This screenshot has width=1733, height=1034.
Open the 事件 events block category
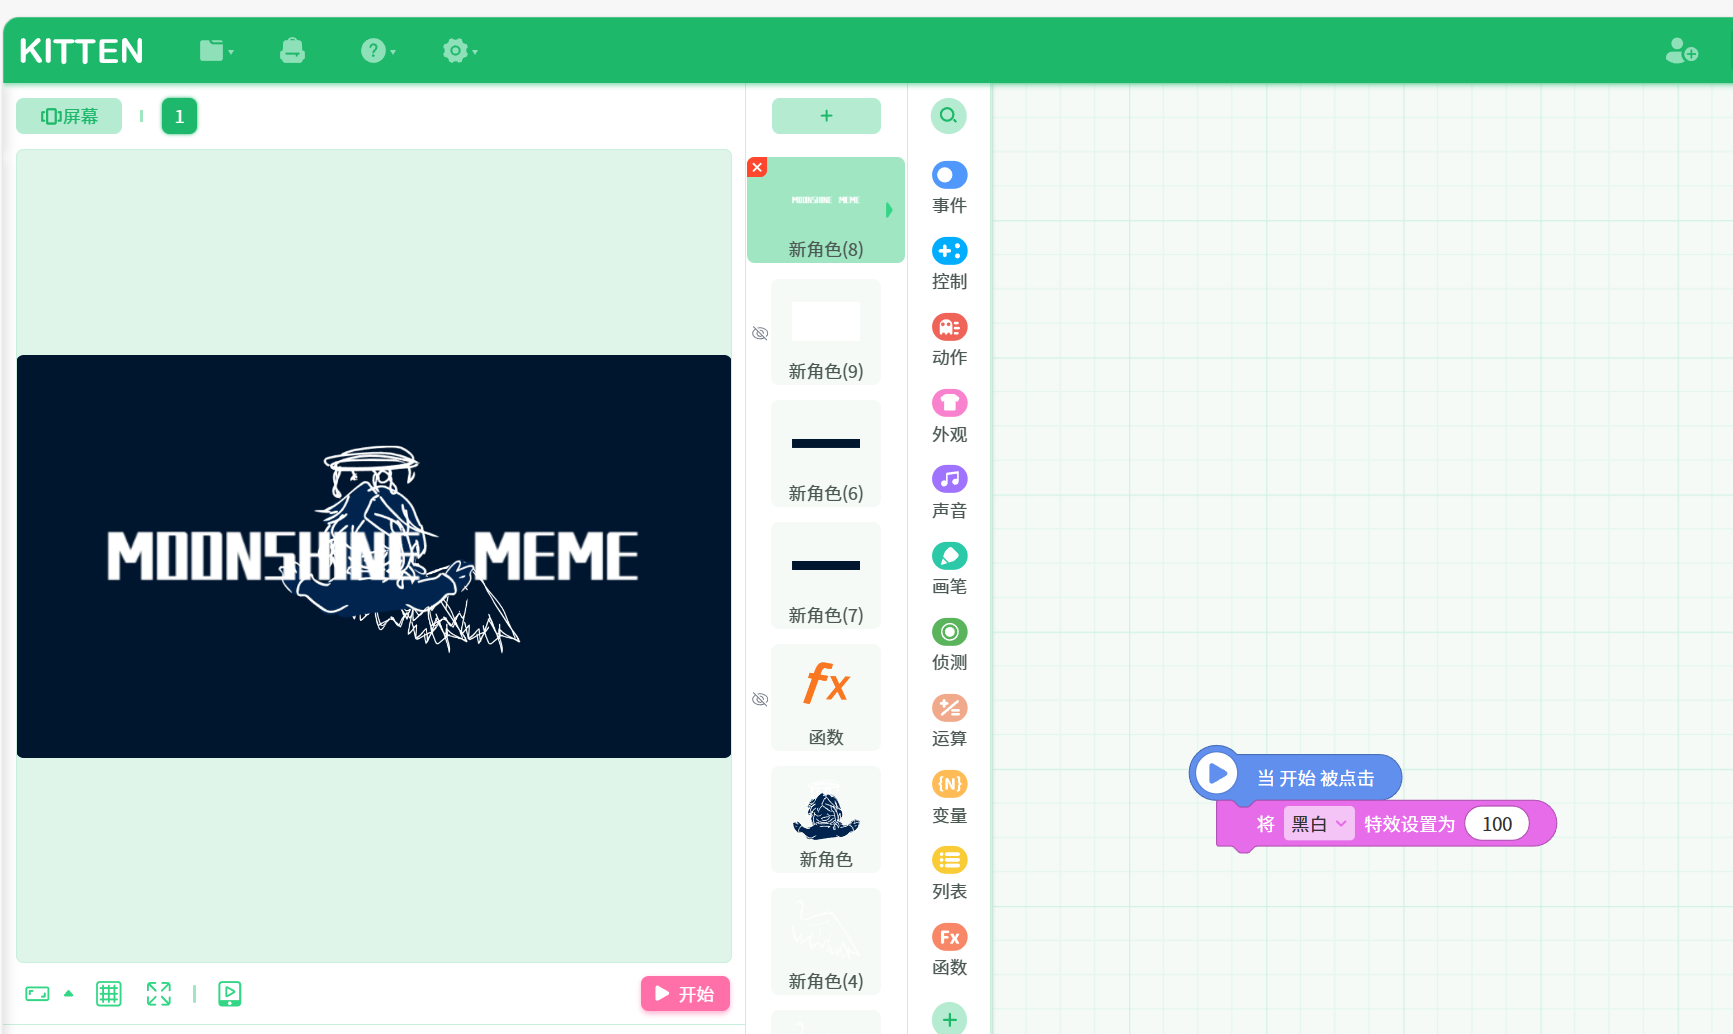pos(949,189)
